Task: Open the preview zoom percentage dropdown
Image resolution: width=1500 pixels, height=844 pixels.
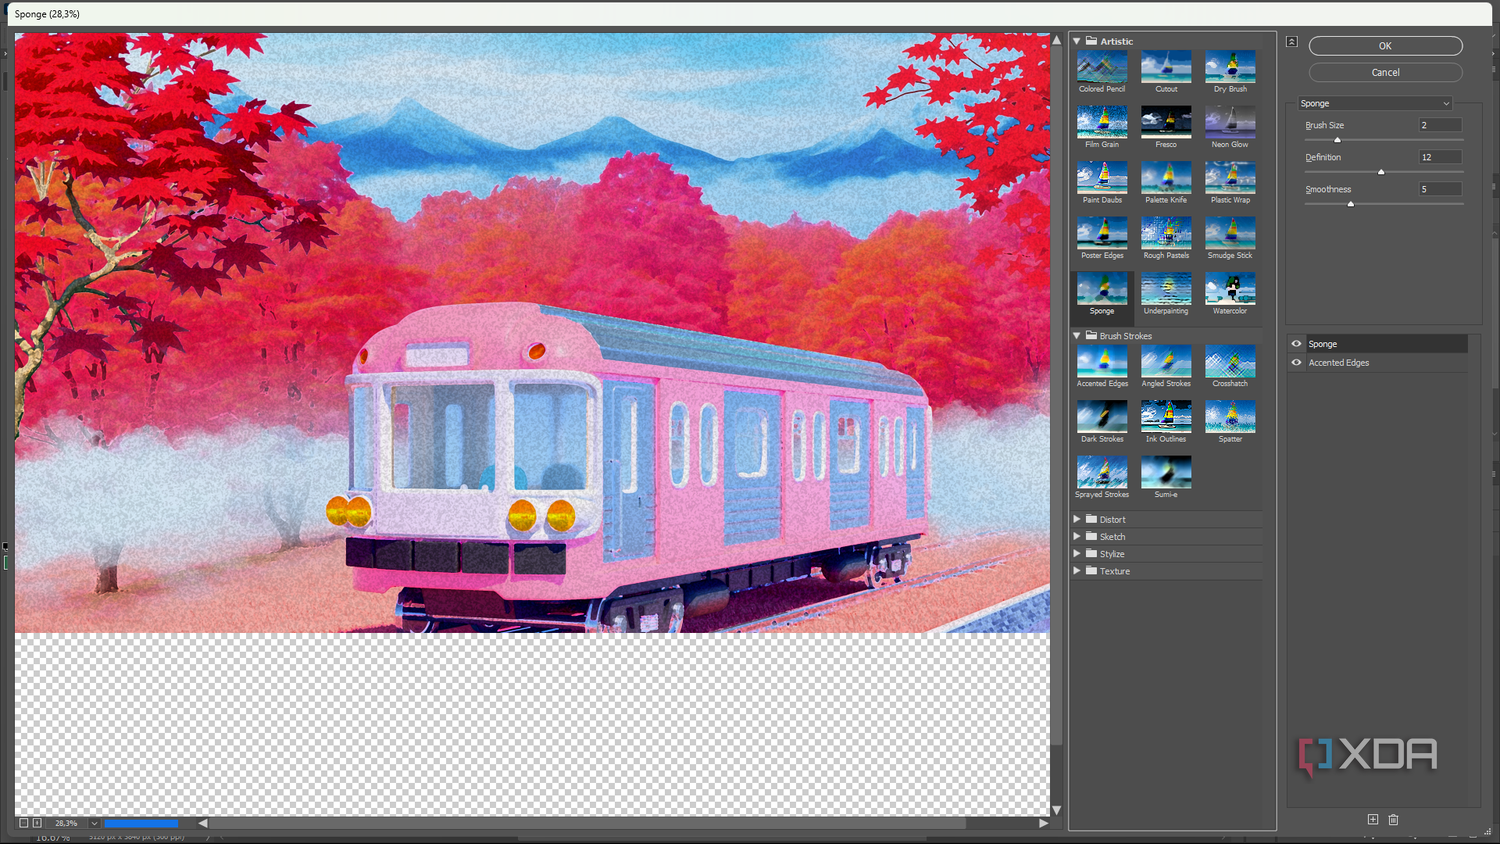Action: pos(94,823)
